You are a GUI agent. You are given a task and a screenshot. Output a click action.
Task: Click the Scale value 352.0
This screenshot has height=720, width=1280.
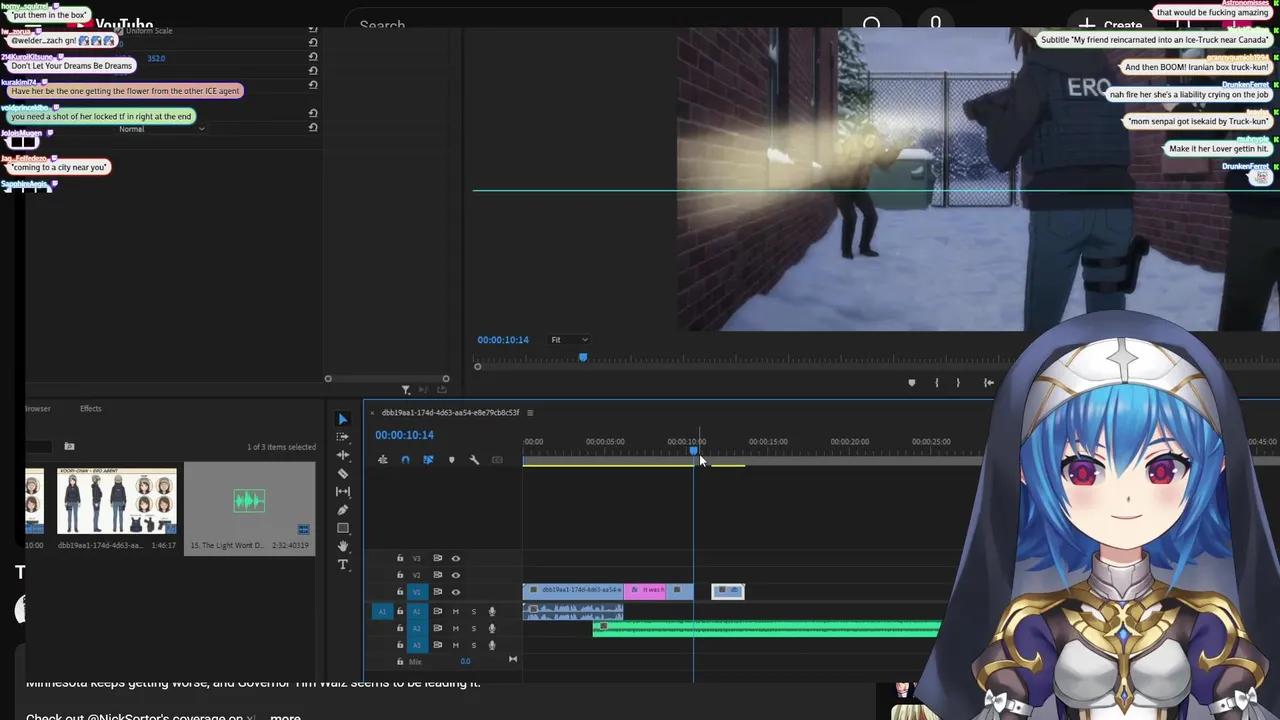pyautogui.click(x=156, y=58)
